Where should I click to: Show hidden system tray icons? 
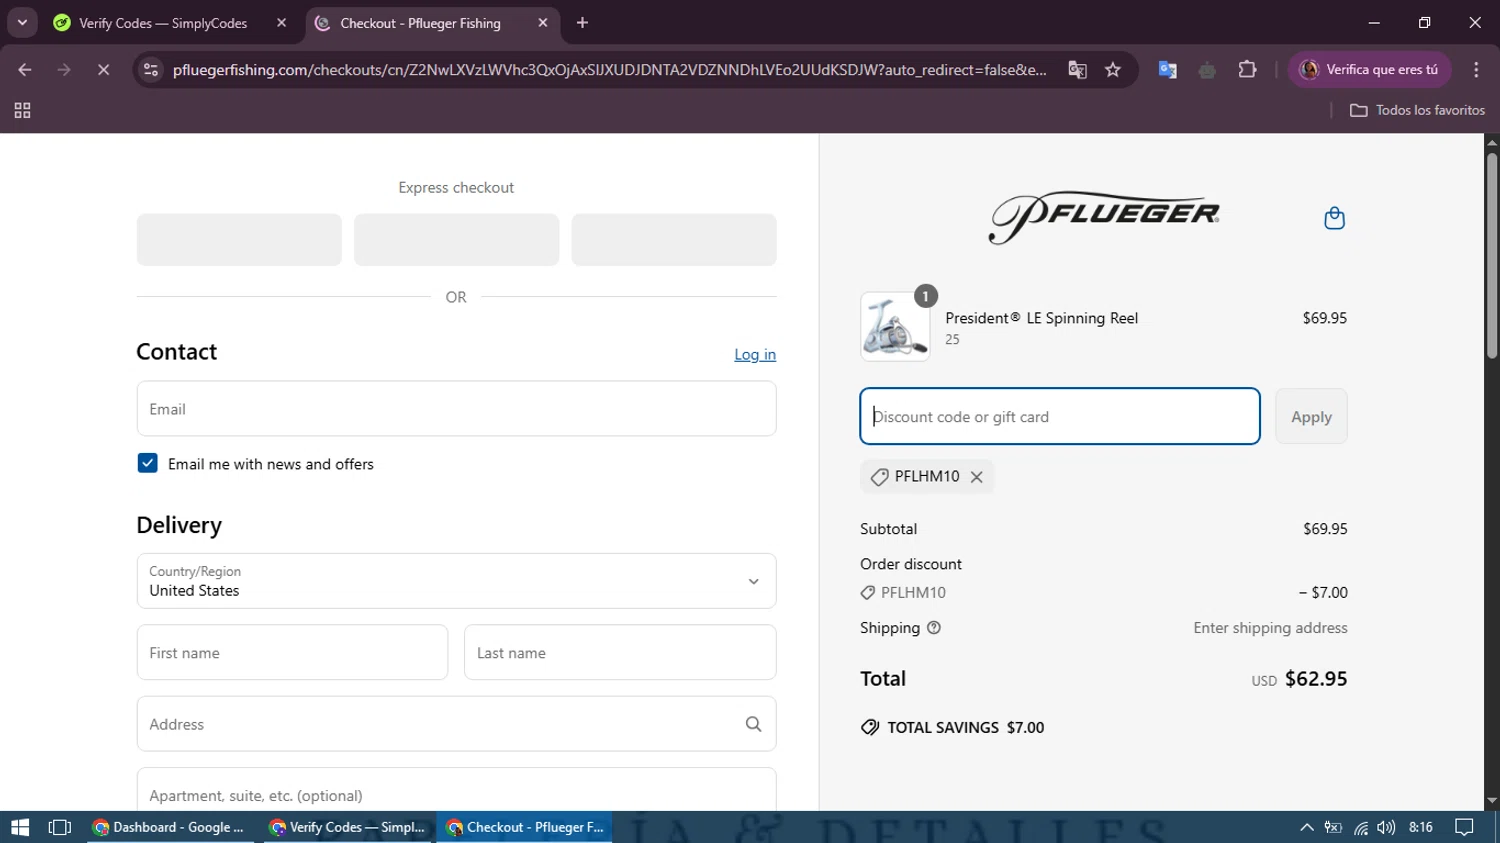1306,827
